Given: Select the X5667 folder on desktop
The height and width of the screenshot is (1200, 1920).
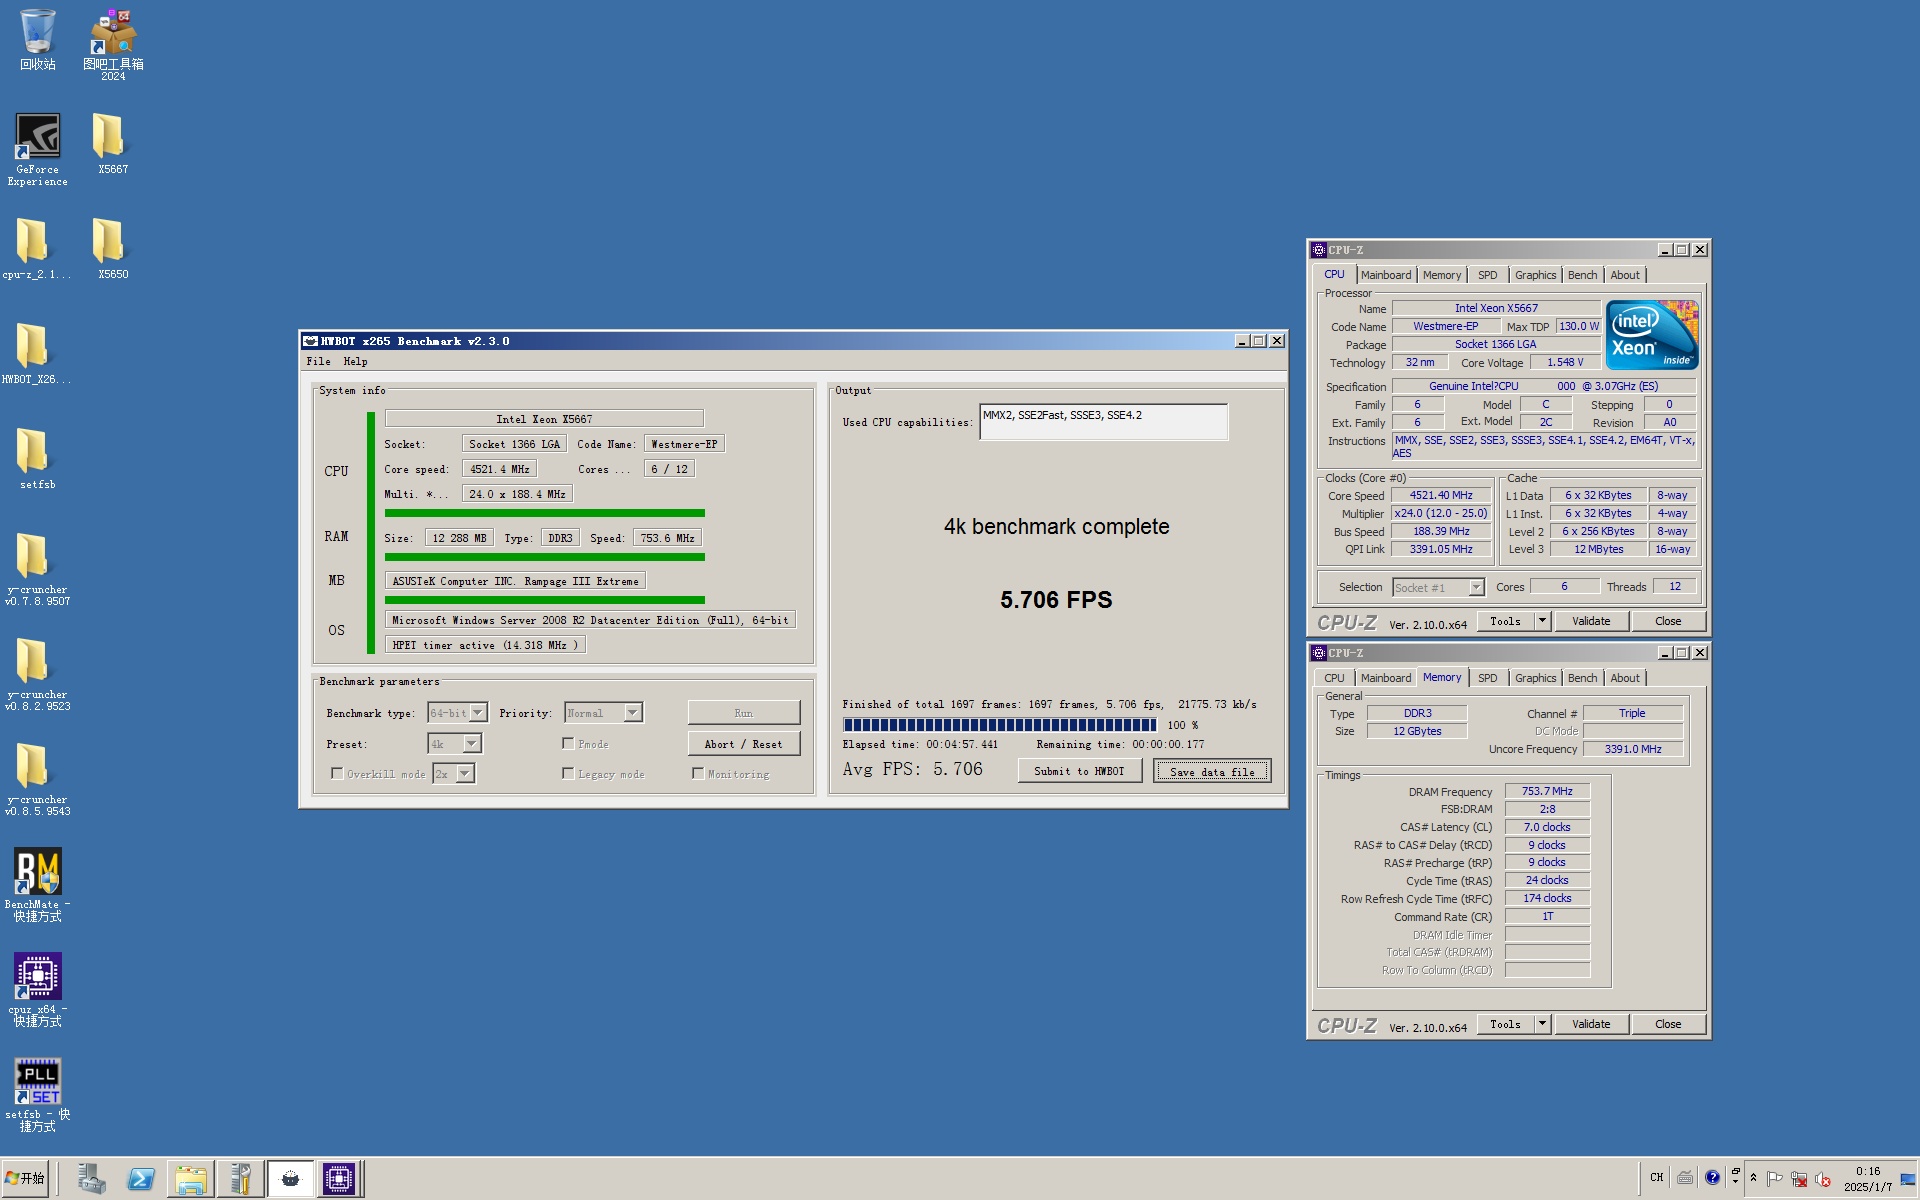Looking at the screenshot, I should click(x=112, y=145).
